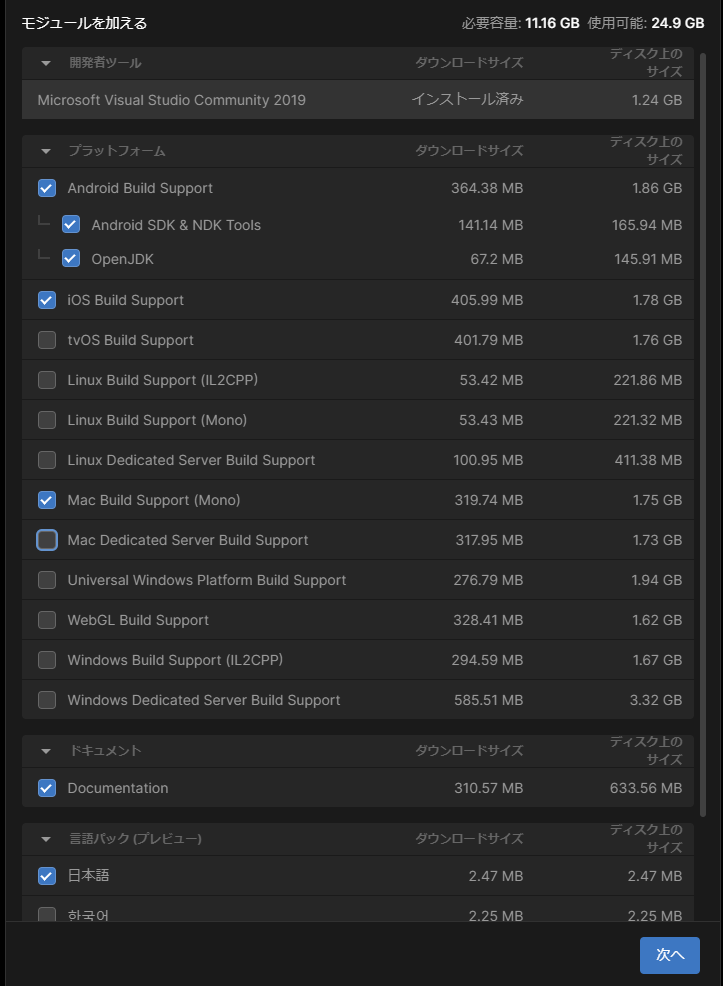The image size is (723, 986).
Task: Uncheck the Documentation module
Action: pos(47,788)
